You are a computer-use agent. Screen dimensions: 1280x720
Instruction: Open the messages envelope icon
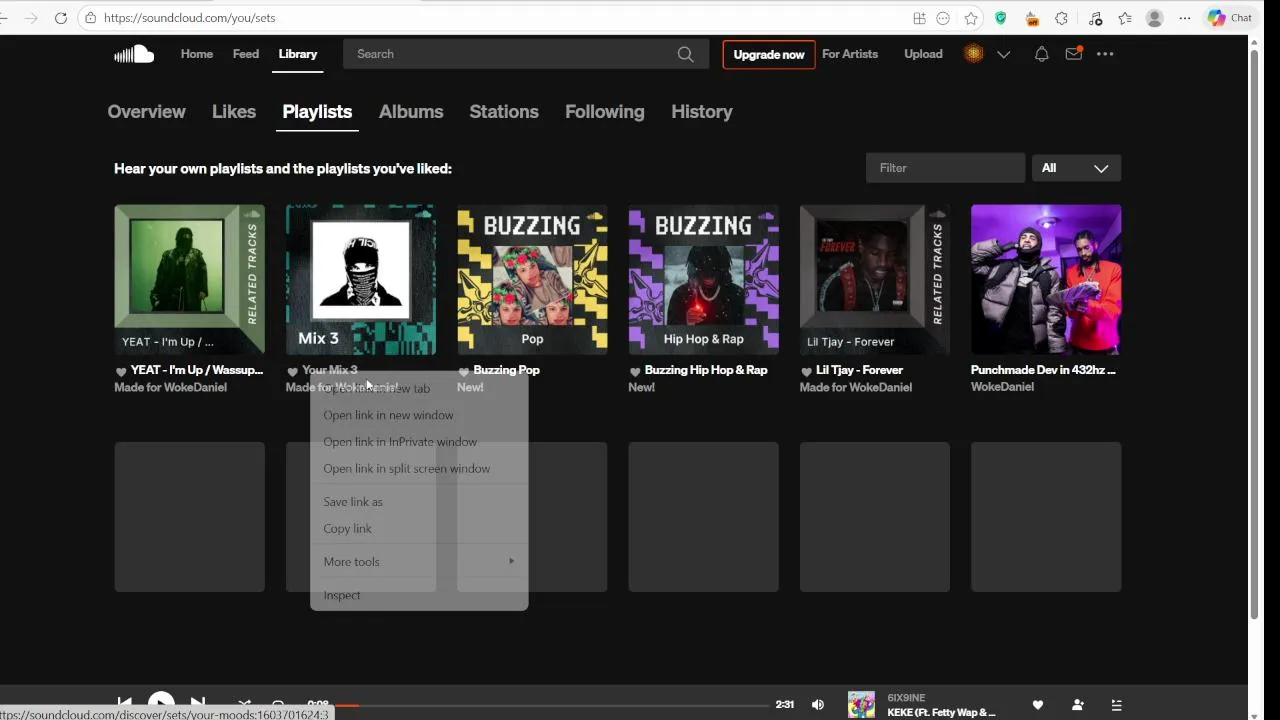point(1073,54)
